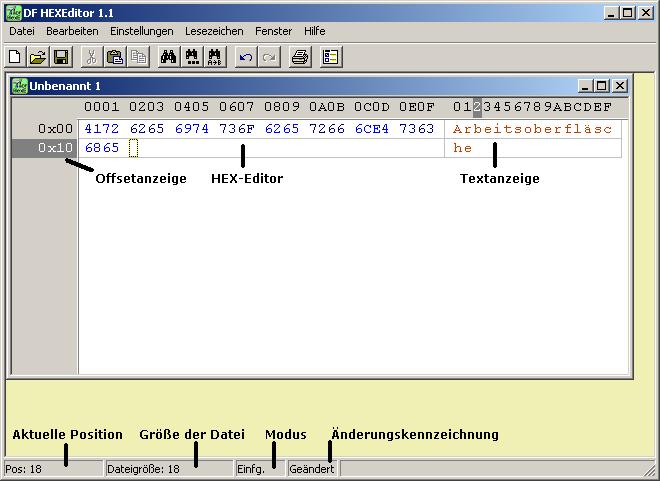This screenshot has height=481, width=660.
Task: Open the Datei menu
Action: tap(22, 31)
